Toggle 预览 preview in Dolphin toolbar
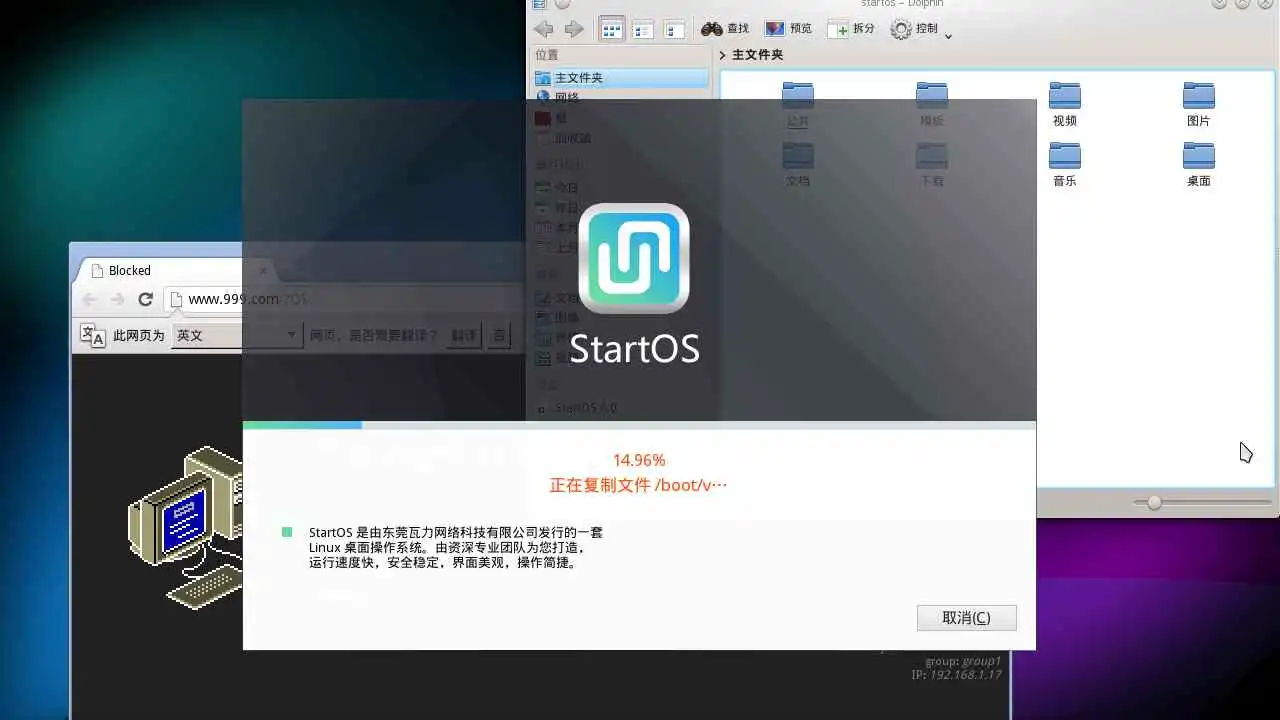 tap(789, 29)
